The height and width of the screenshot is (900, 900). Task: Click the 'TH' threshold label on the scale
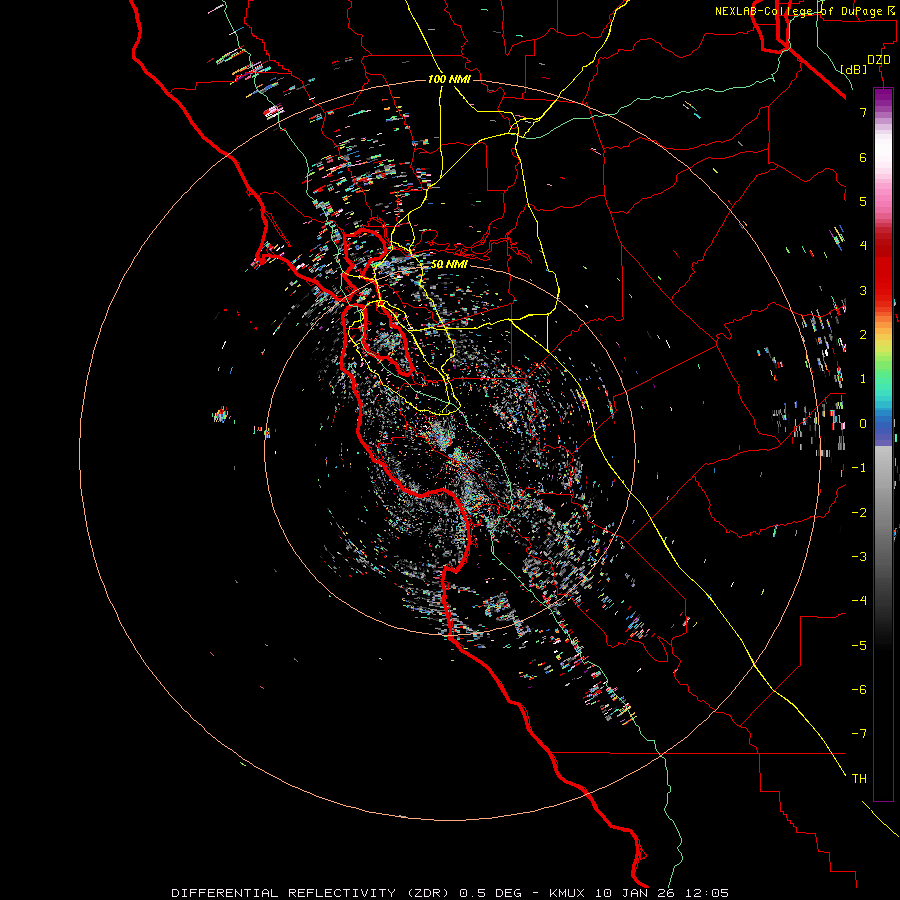click(x=859, y=779)
